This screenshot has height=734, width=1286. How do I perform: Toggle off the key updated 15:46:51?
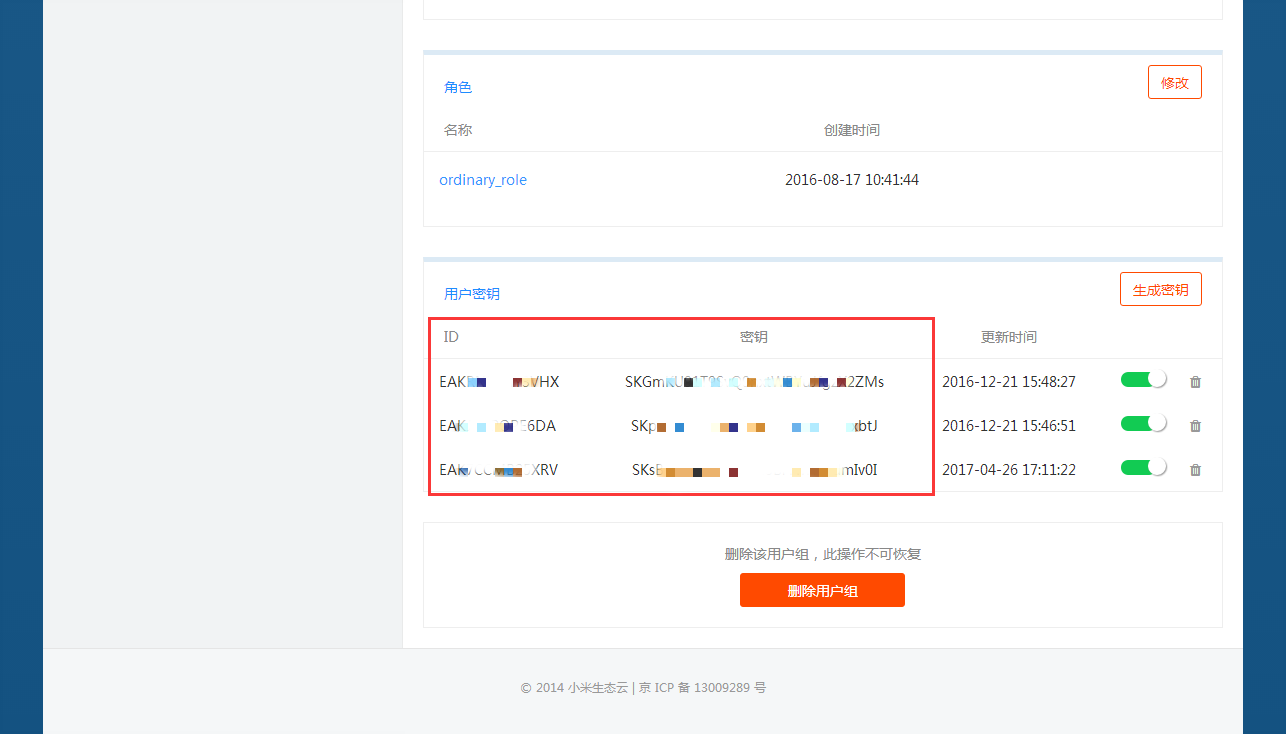tap(1143, 424)
